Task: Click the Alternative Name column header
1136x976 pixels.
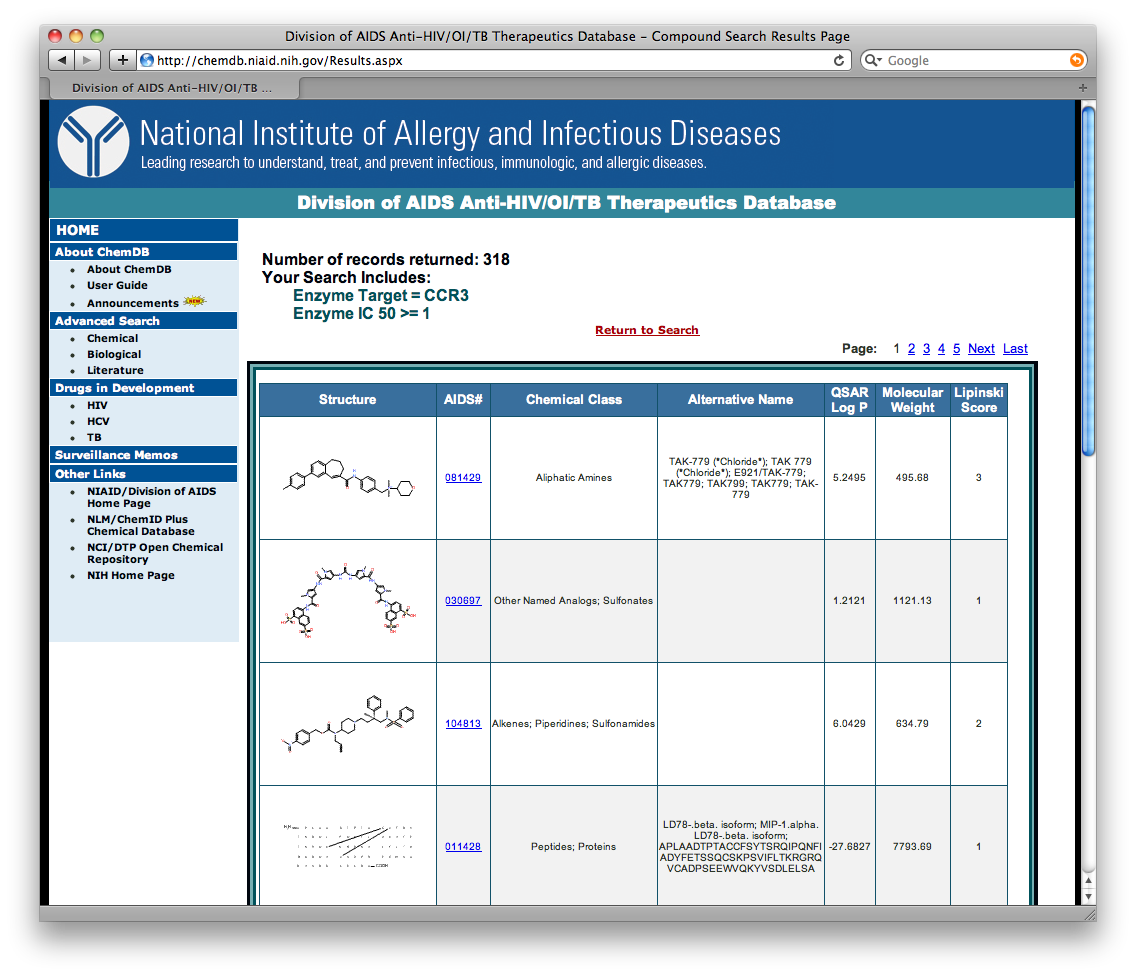Action: [x=740, y=400]
